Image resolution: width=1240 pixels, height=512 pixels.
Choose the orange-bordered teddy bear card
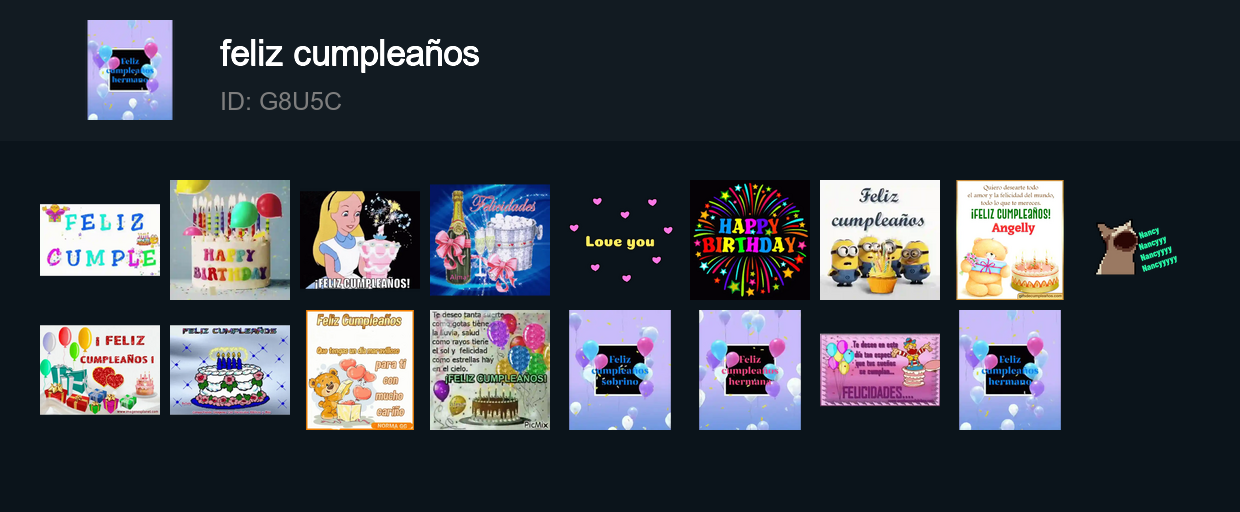point(360,370)
